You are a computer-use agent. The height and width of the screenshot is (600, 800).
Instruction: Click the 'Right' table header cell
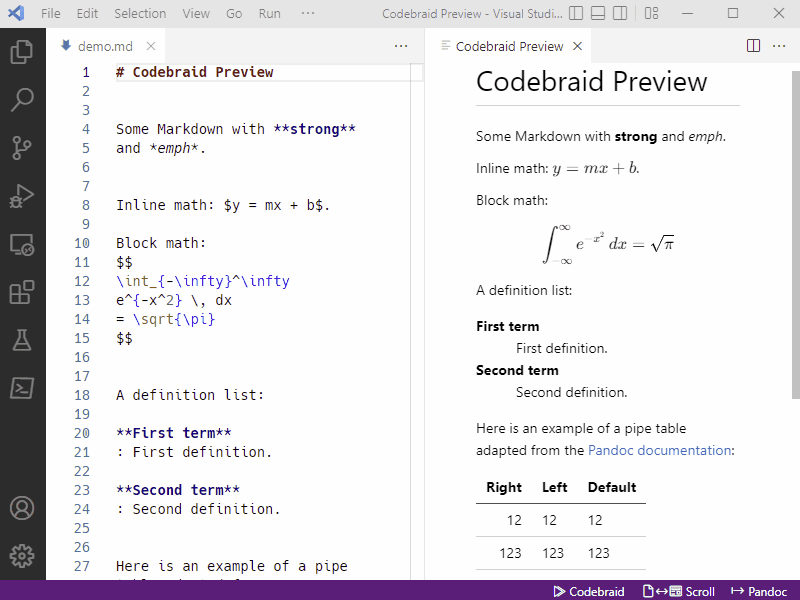(x=504, y=487)
